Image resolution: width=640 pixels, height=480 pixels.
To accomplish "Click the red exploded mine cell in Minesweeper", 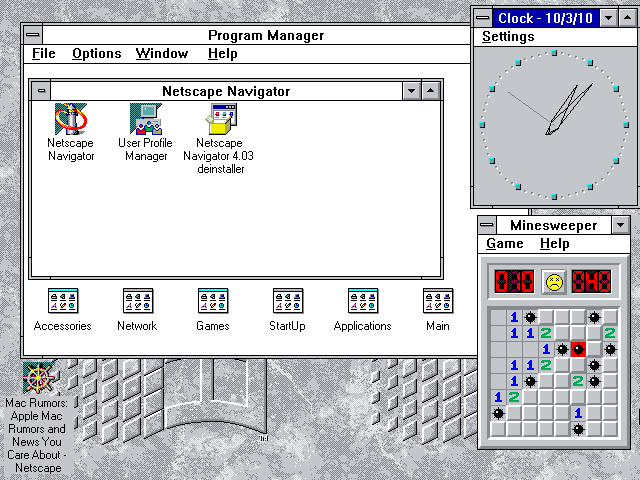I will 578,349.
